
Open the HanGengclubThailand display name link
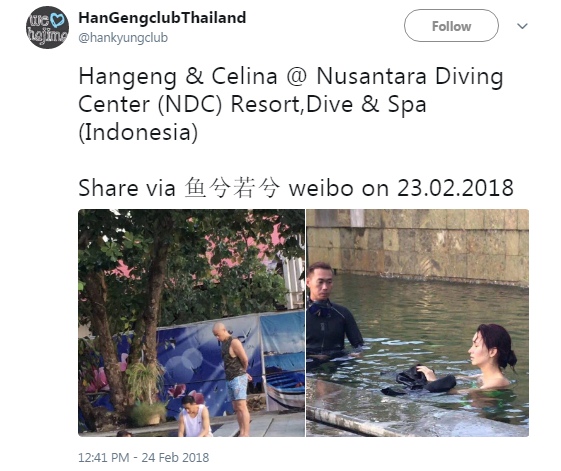point(162,18)
